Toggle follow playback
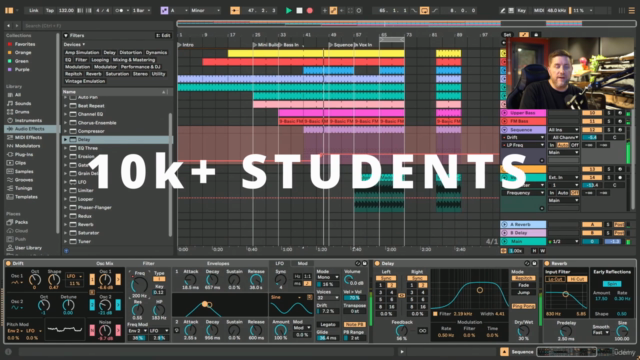 pos(235,10)
